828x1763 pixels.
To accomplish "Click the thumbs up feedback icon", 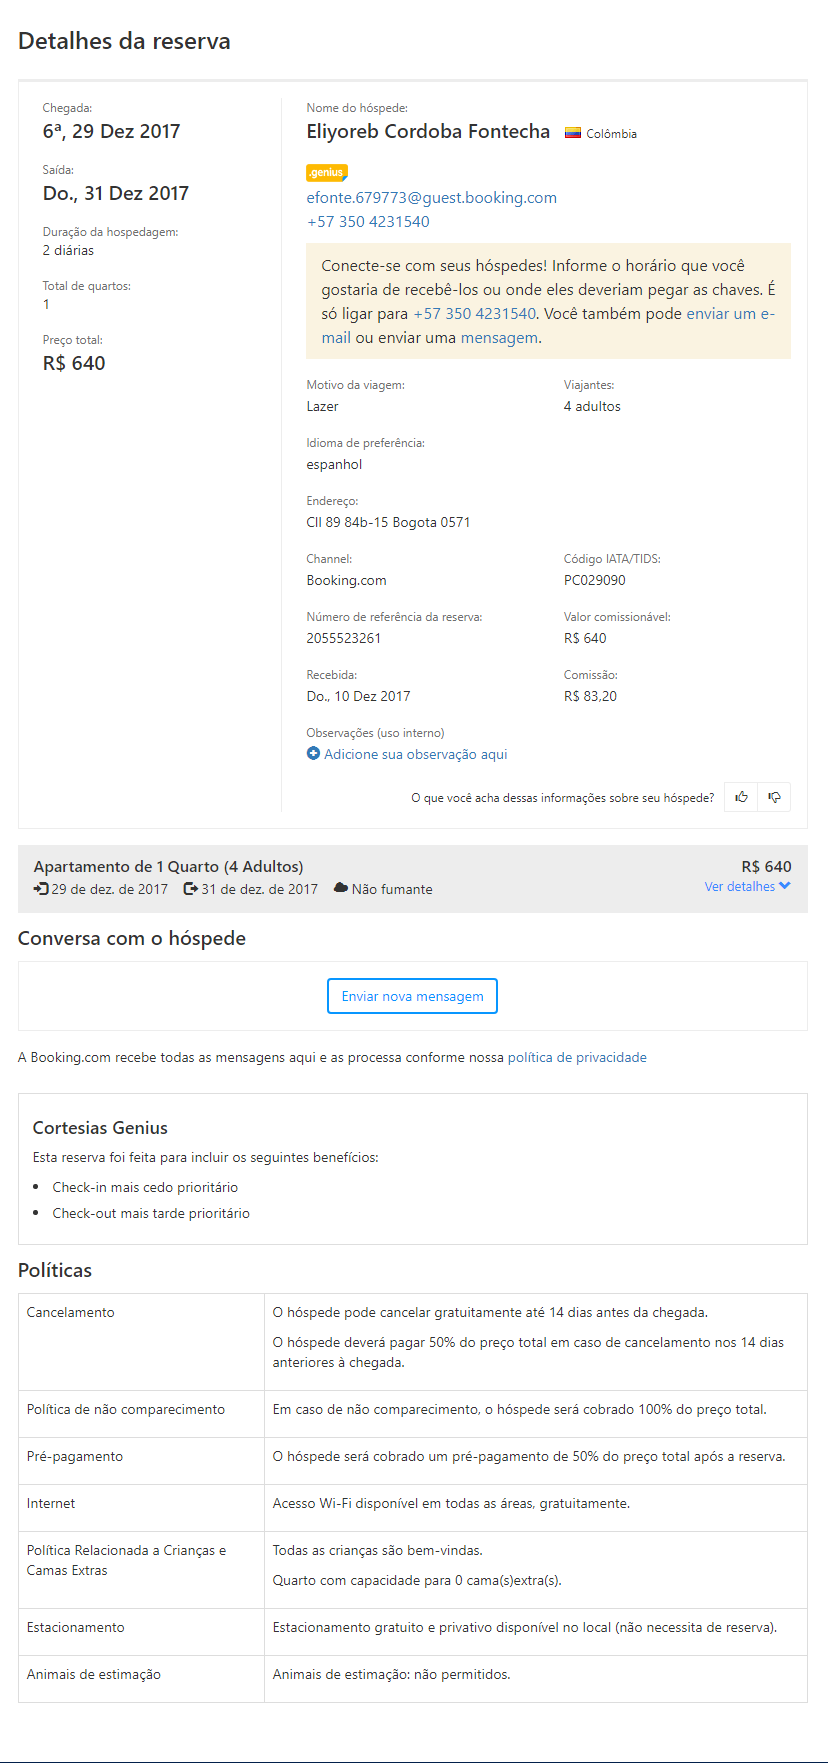I will click(741, 797).
